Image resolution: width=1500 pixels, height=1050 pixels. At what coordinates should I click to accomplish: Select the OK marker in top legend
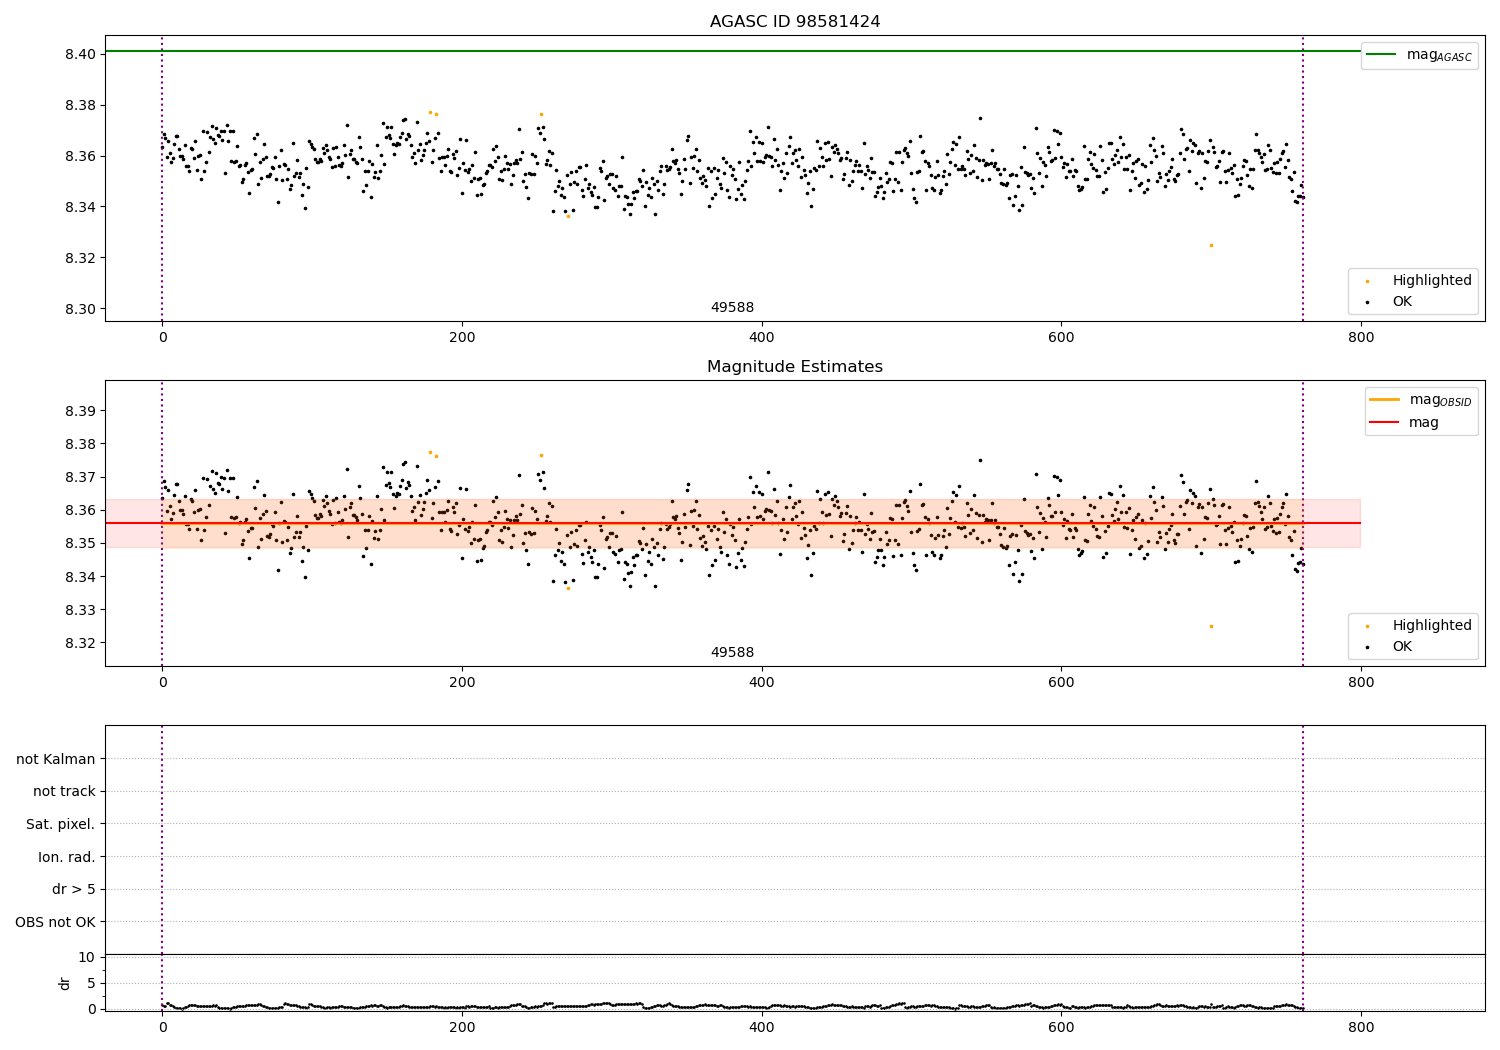pos(1367,302)
